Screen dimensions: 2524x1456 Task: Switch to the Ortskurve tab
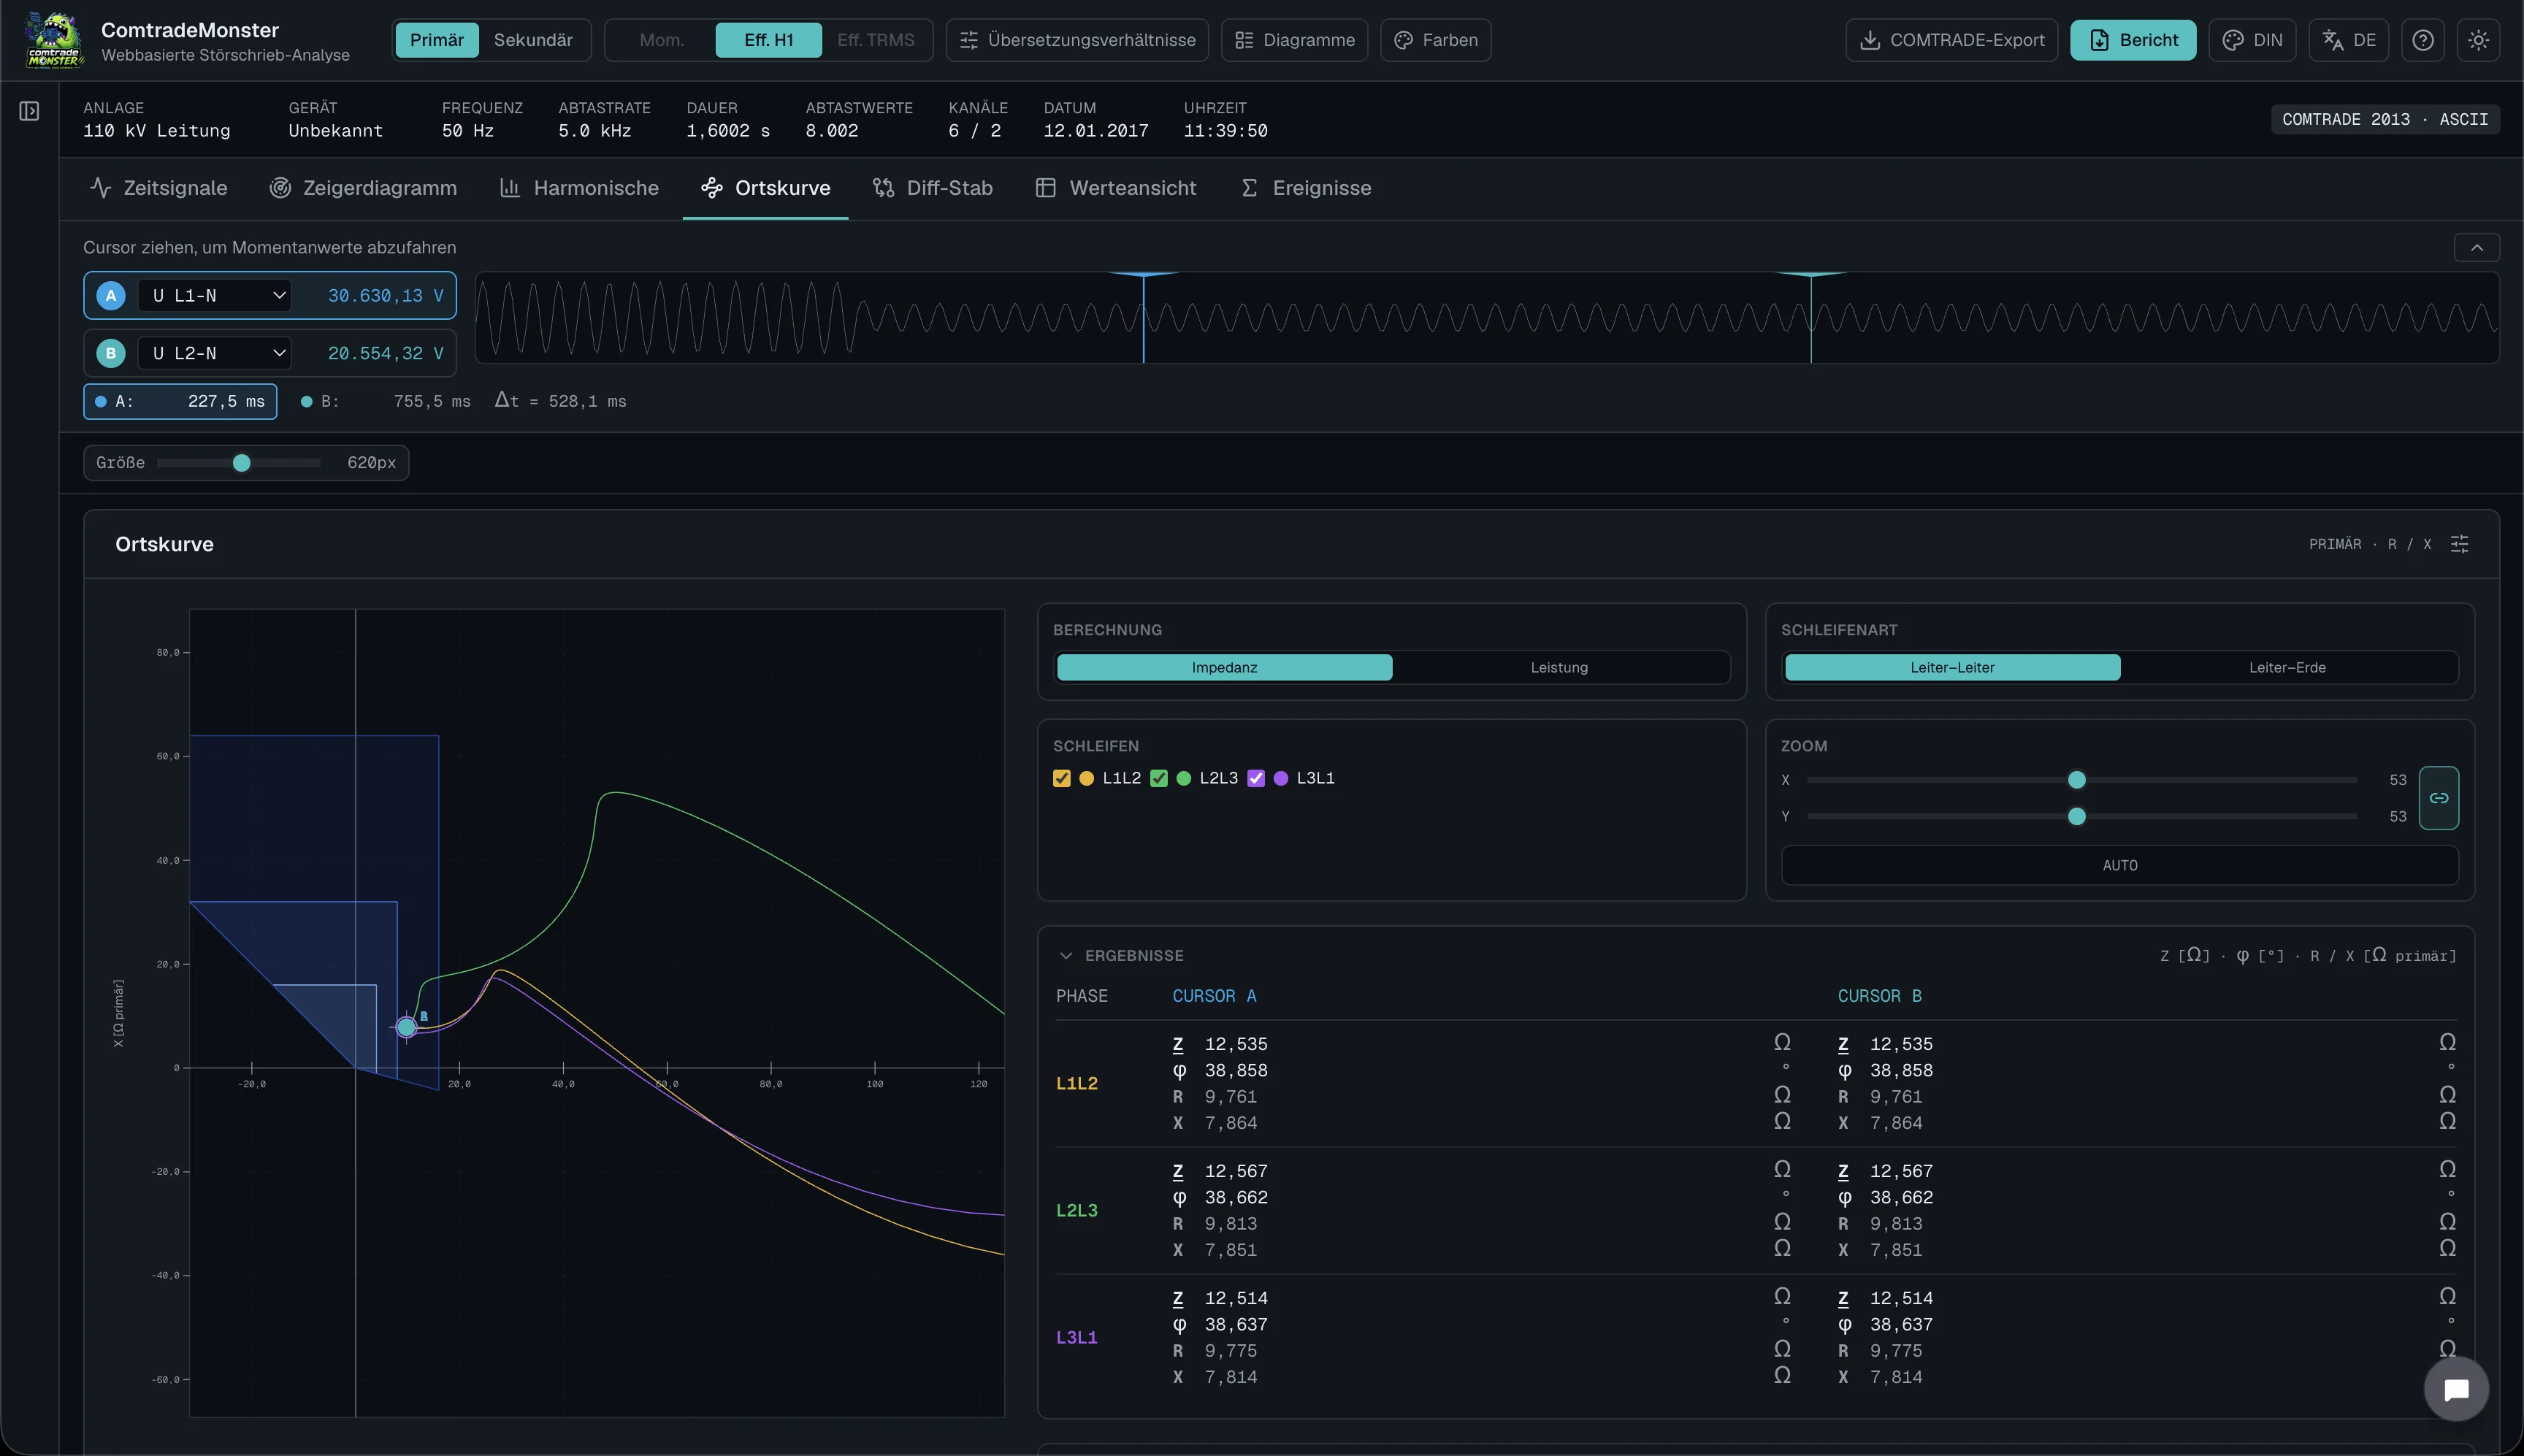pyautogui.click(x=766, y=188)
